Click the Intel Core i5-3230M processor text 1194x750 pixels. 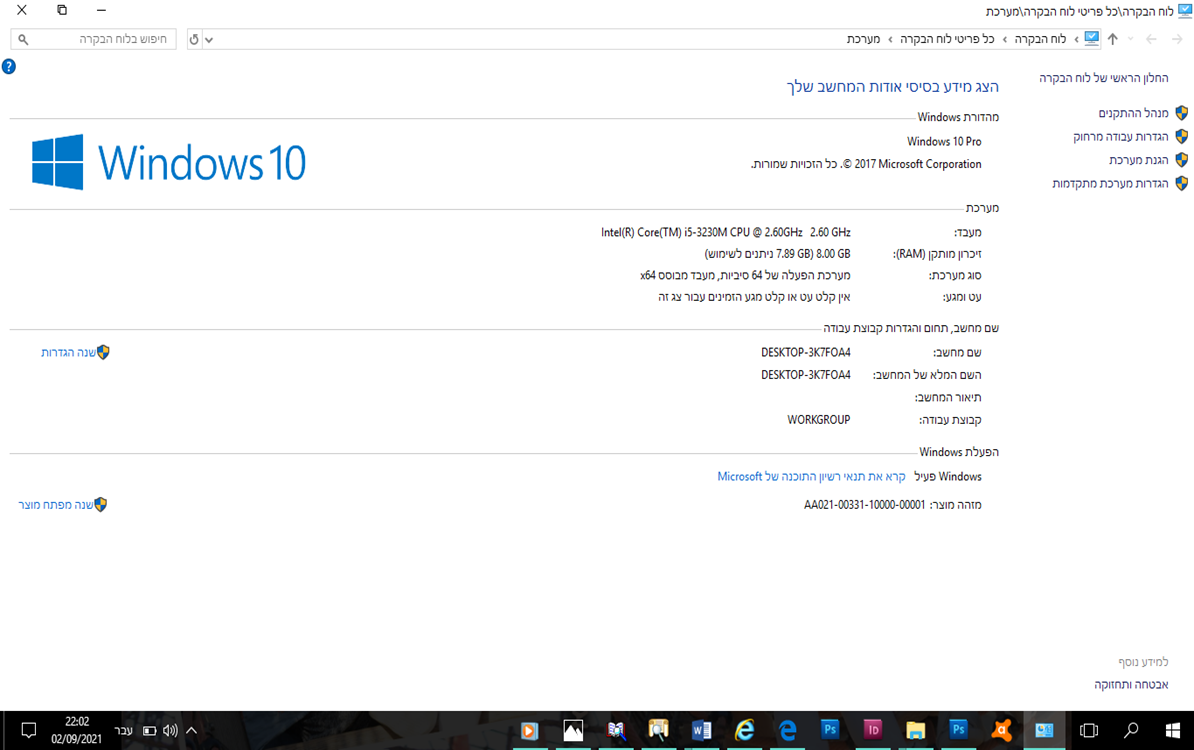coord(726,232)
